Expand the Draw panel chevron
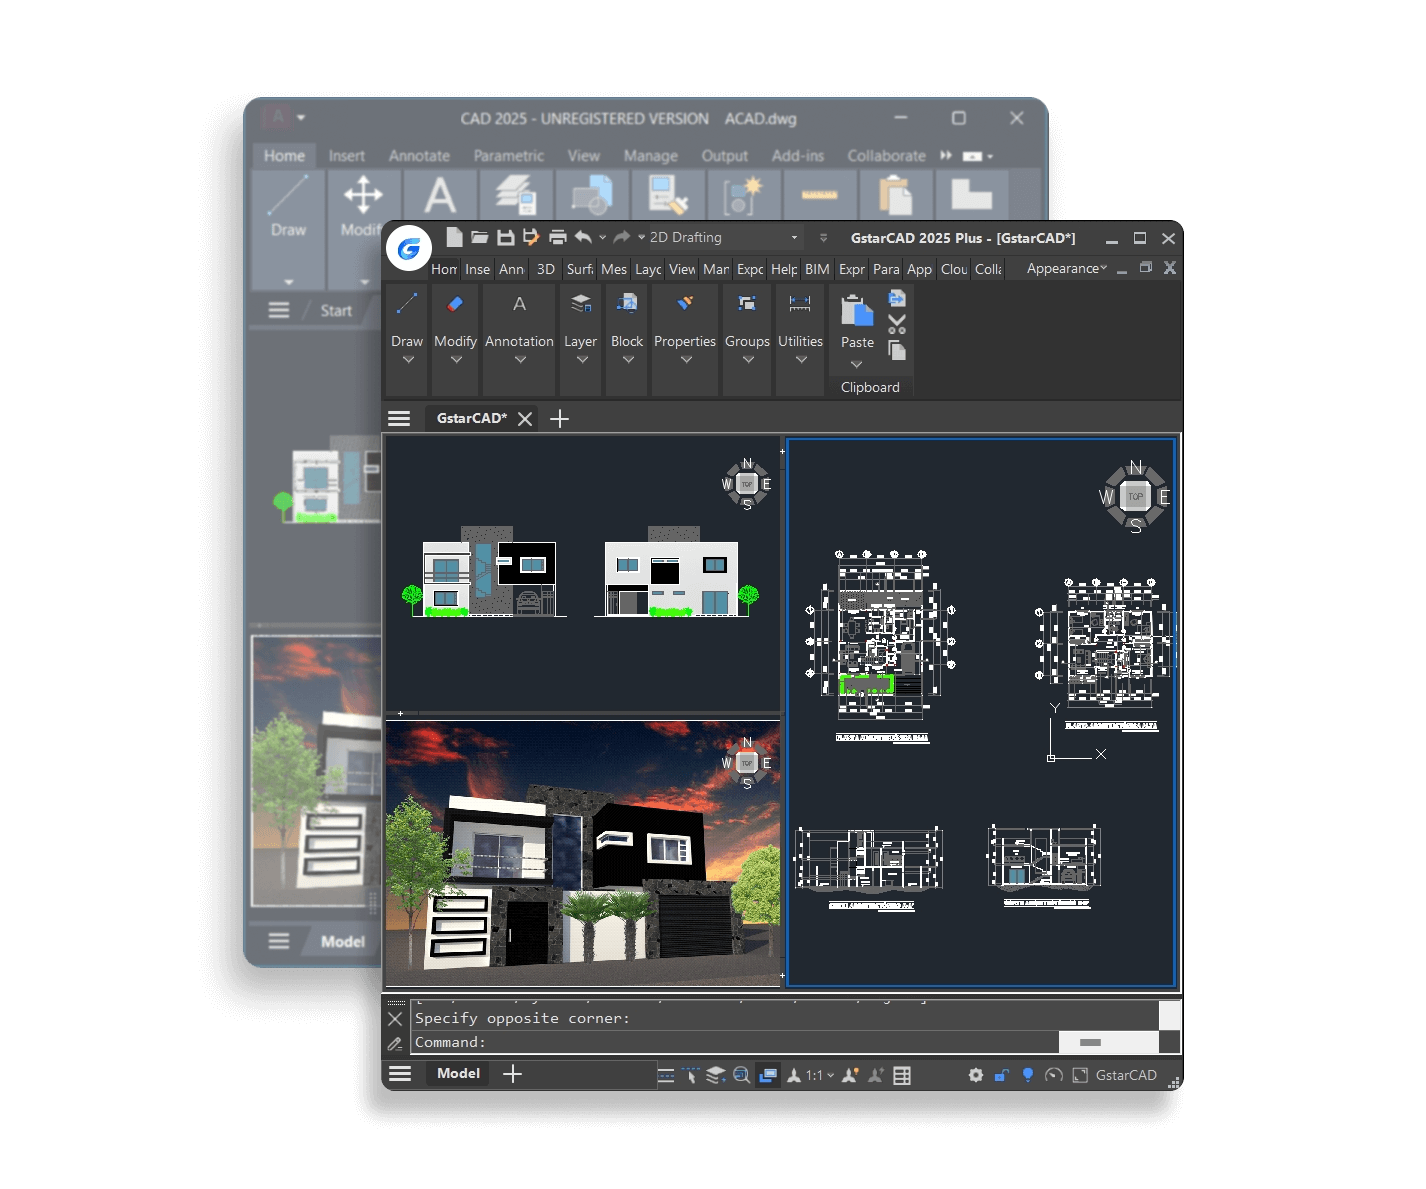Screen dimensions: 1426x1189 pyautogui.click(x=407, y=360)
